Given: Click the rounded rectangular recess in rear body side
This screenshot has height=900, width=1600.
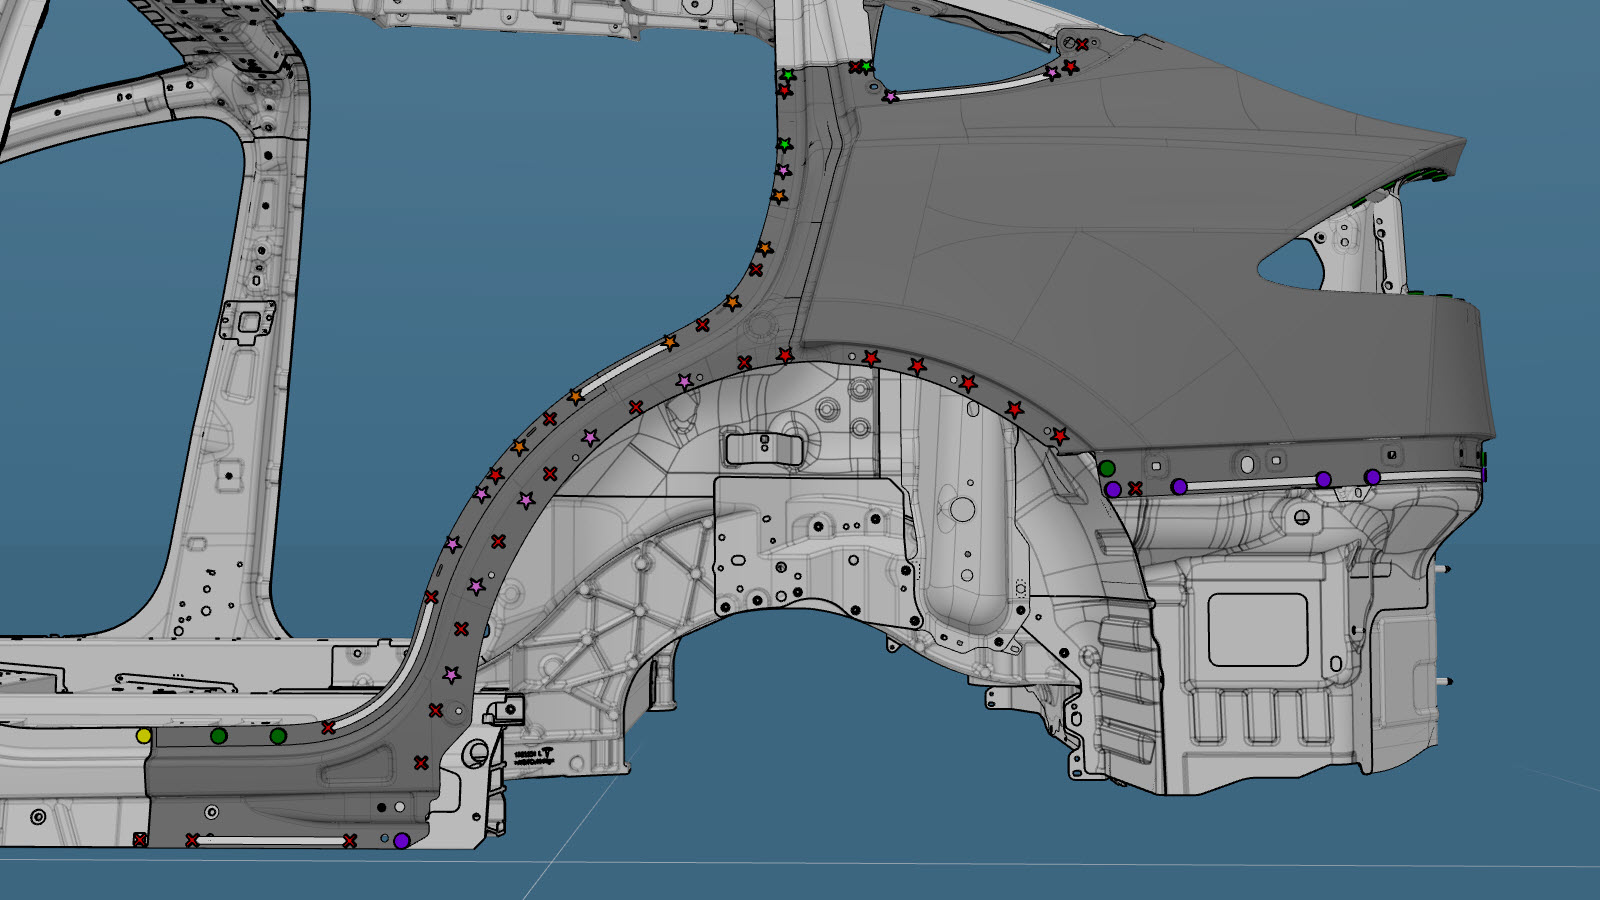Looking at the screenshot, I should click(x=1258, y=629).
